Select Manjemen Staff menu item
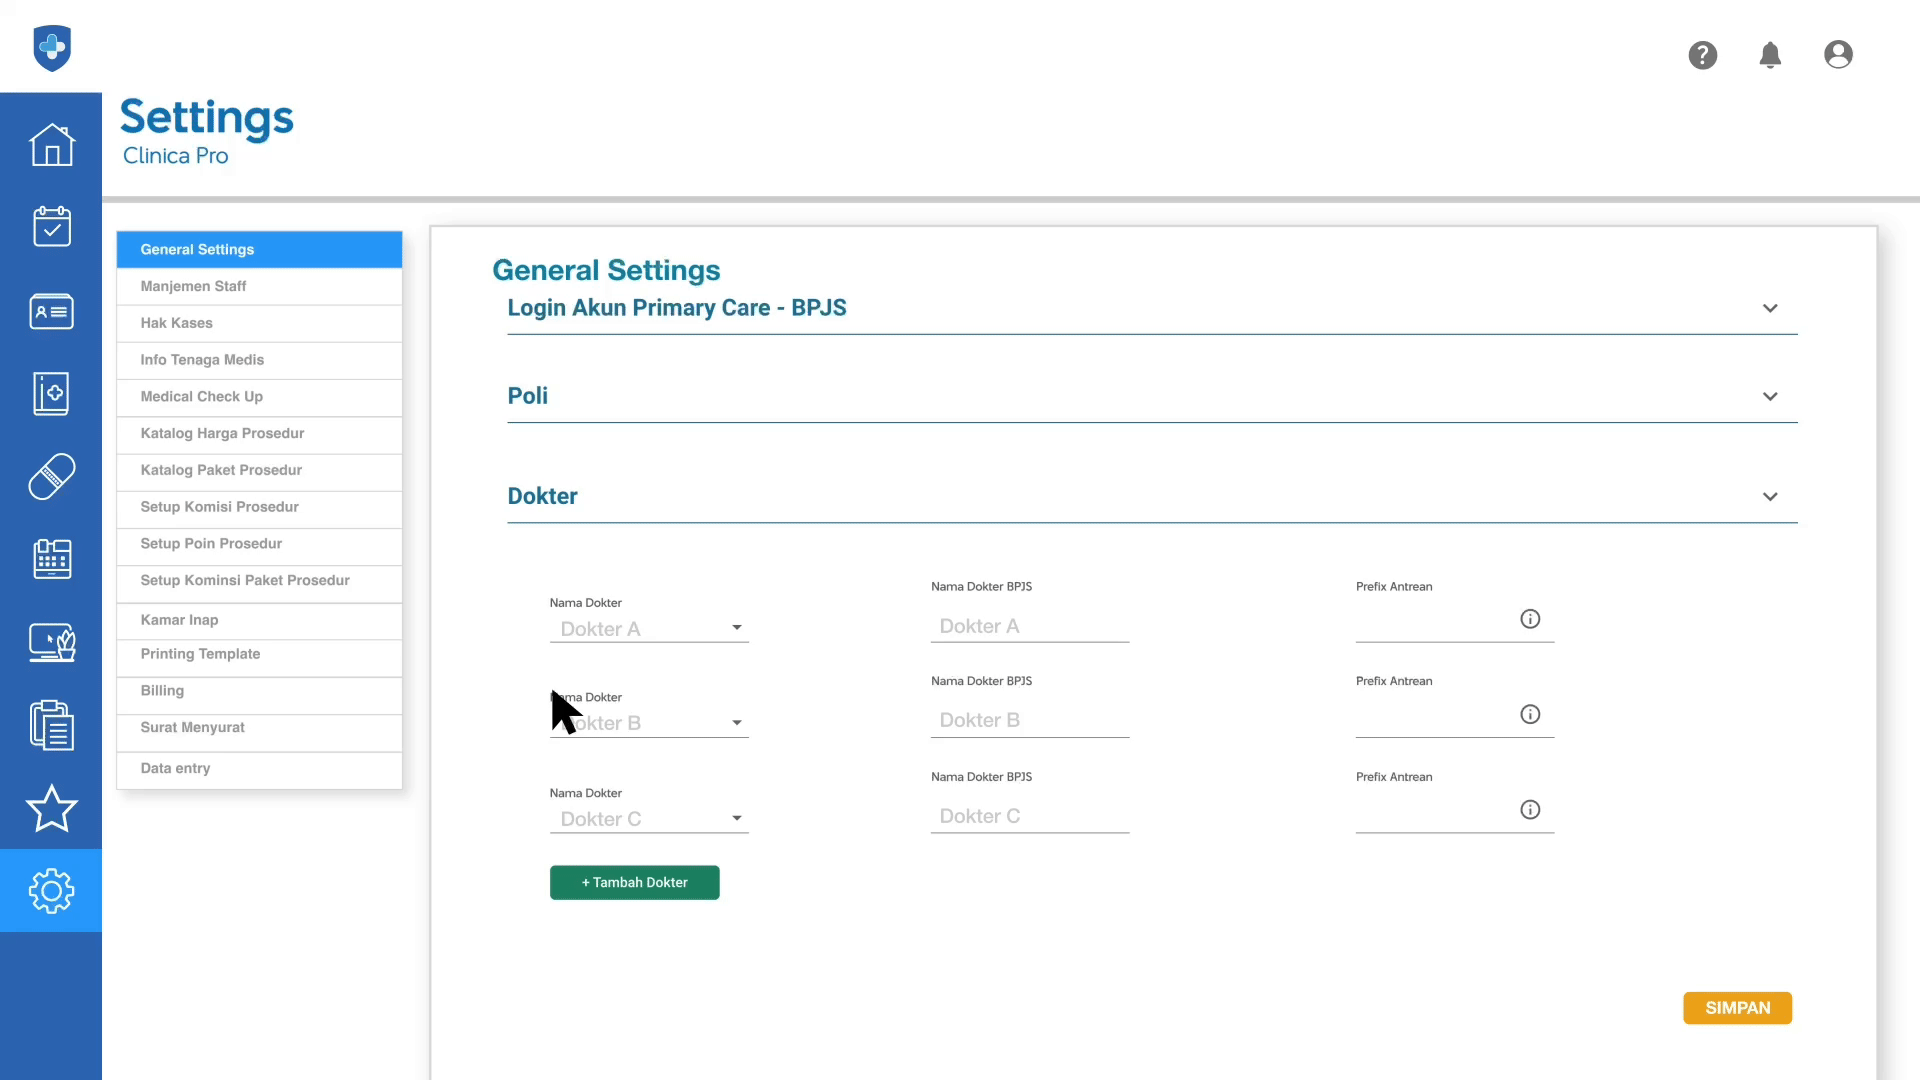This screenshot has height=1080, width=1920. pos(259,286)
